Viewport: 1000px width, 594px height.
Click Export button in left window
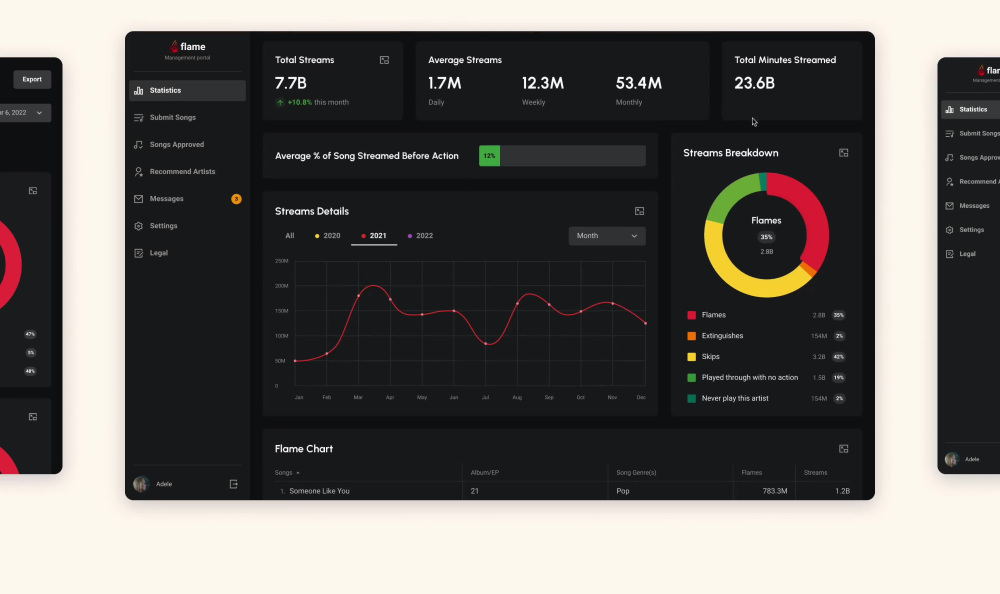(x=32, y=80)
